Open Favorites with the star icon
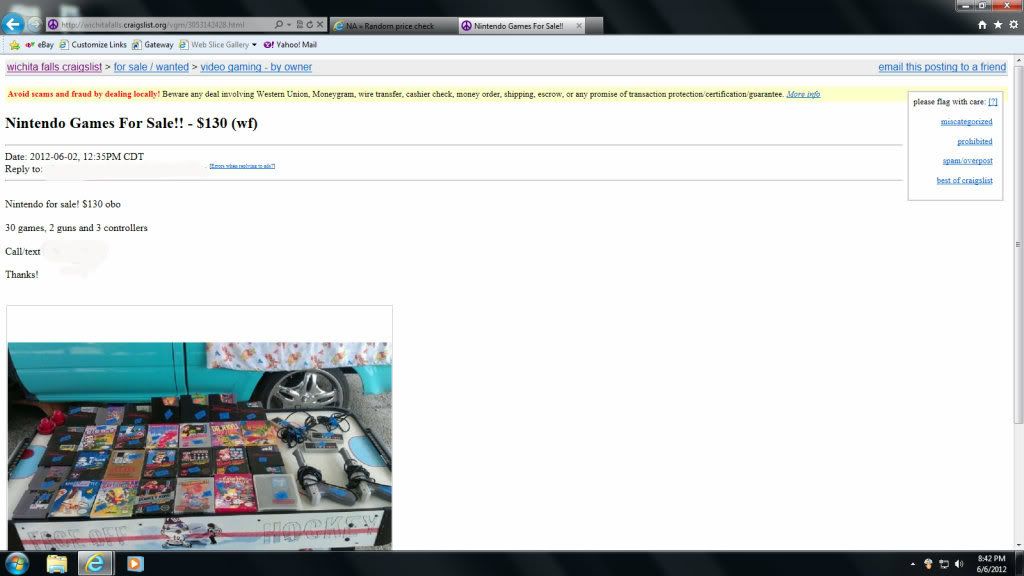The width and height of the screenshot is (1024, 576). click(997, 24)
